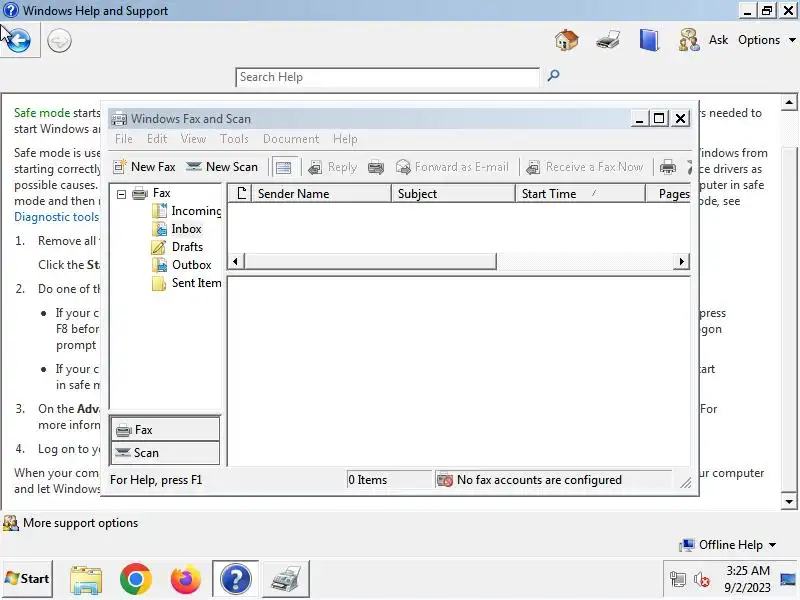Viewport: 800px width, 600px height.
Task: Click Help window scroll up arrow
Action: click(789, 103)
